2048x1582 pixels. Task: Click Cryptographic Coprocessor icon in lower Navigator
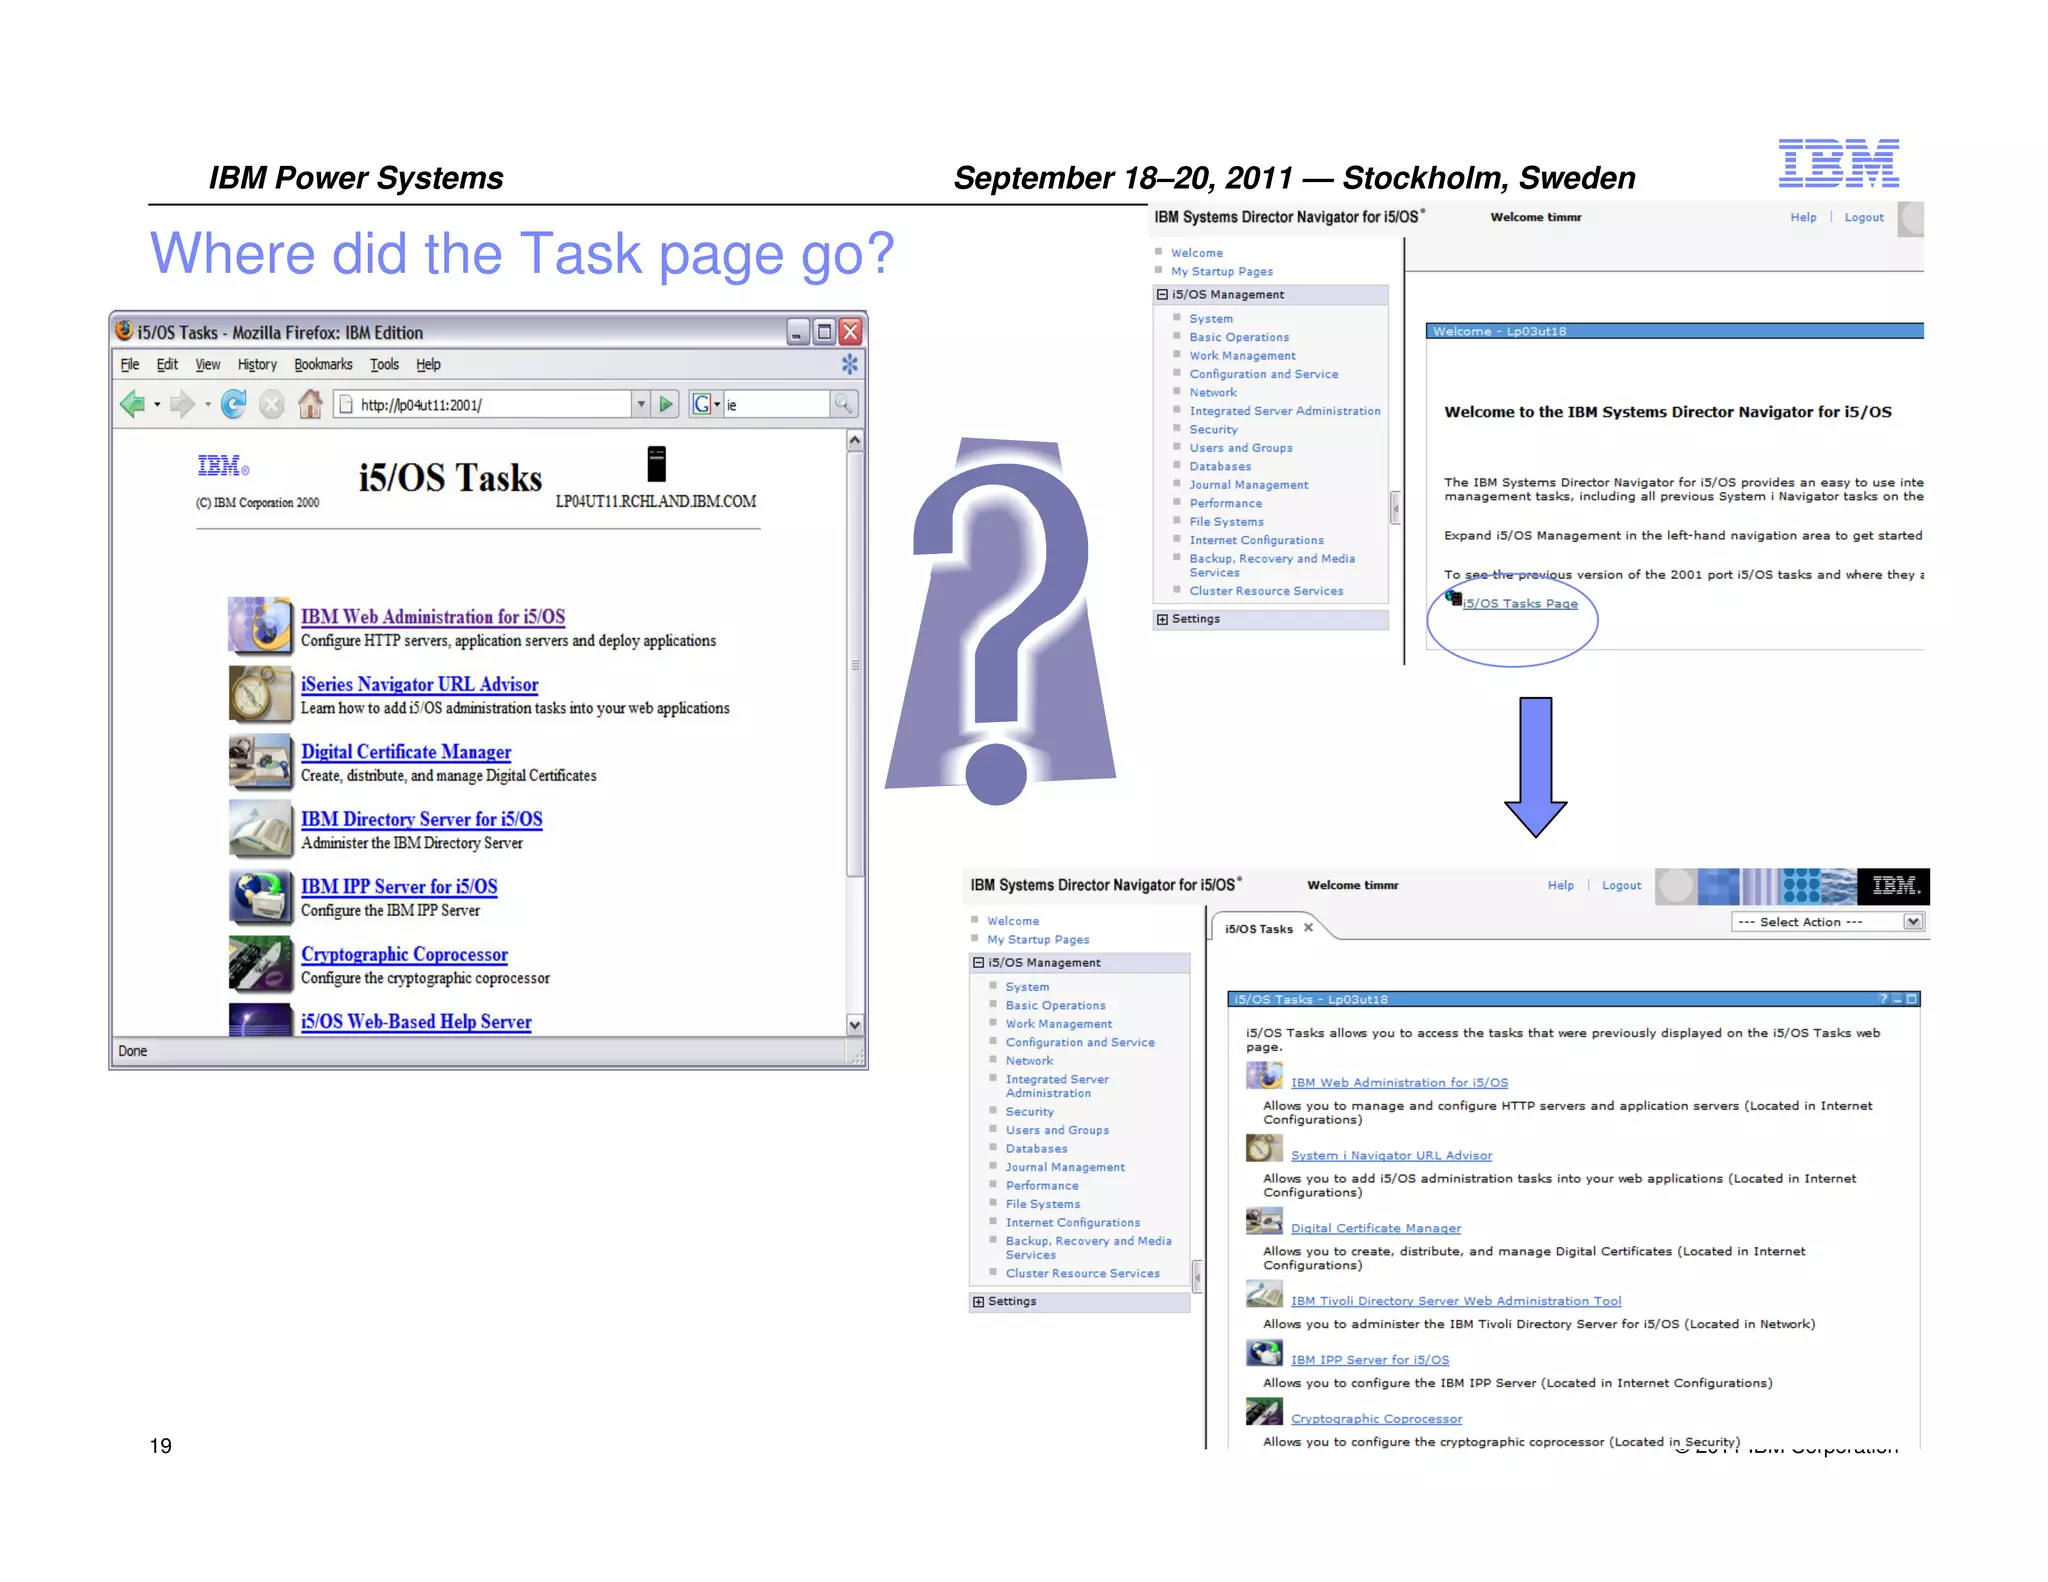[x=1264, y=1411]
